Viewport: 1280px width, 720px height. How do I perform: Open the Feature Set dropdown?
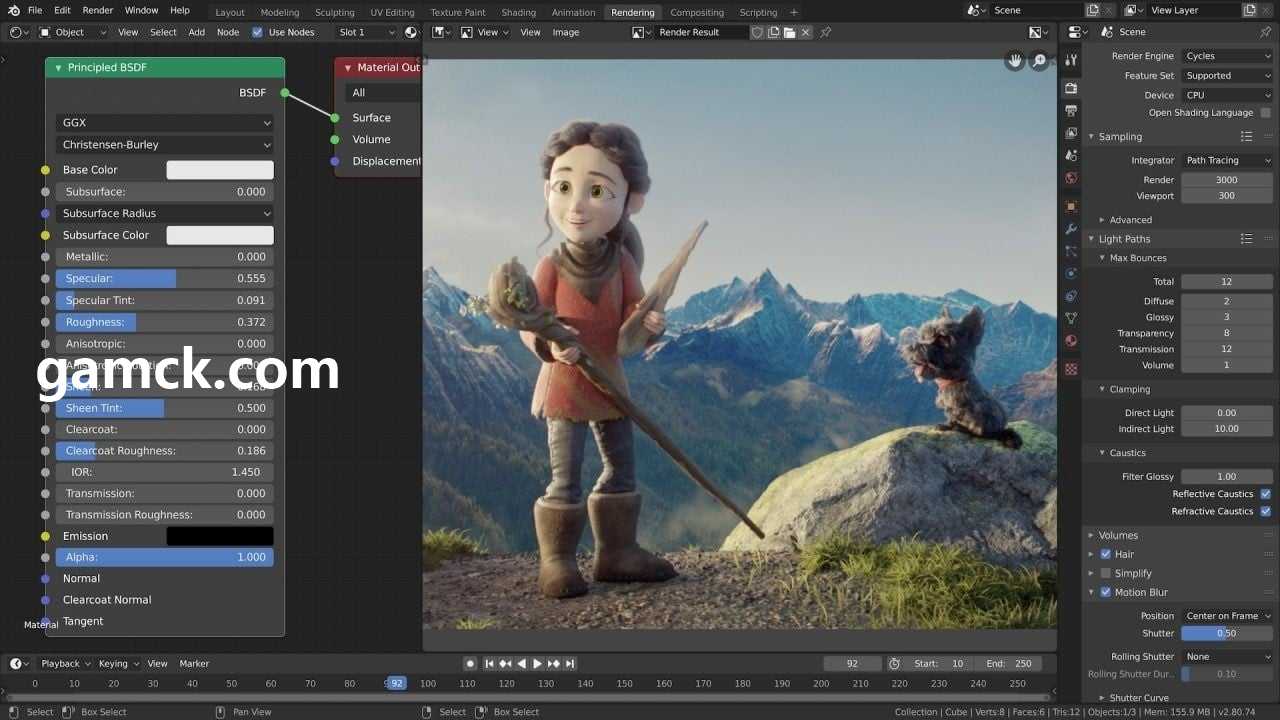pos(1227,76)
